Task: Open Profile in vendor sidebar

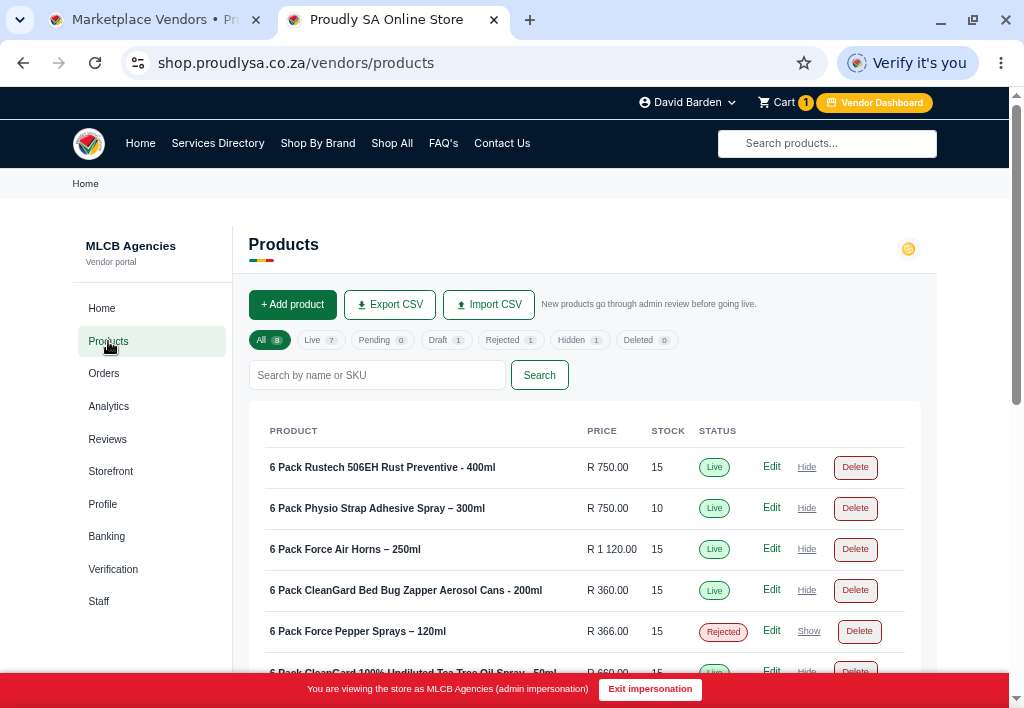Action: pos(152,504)
